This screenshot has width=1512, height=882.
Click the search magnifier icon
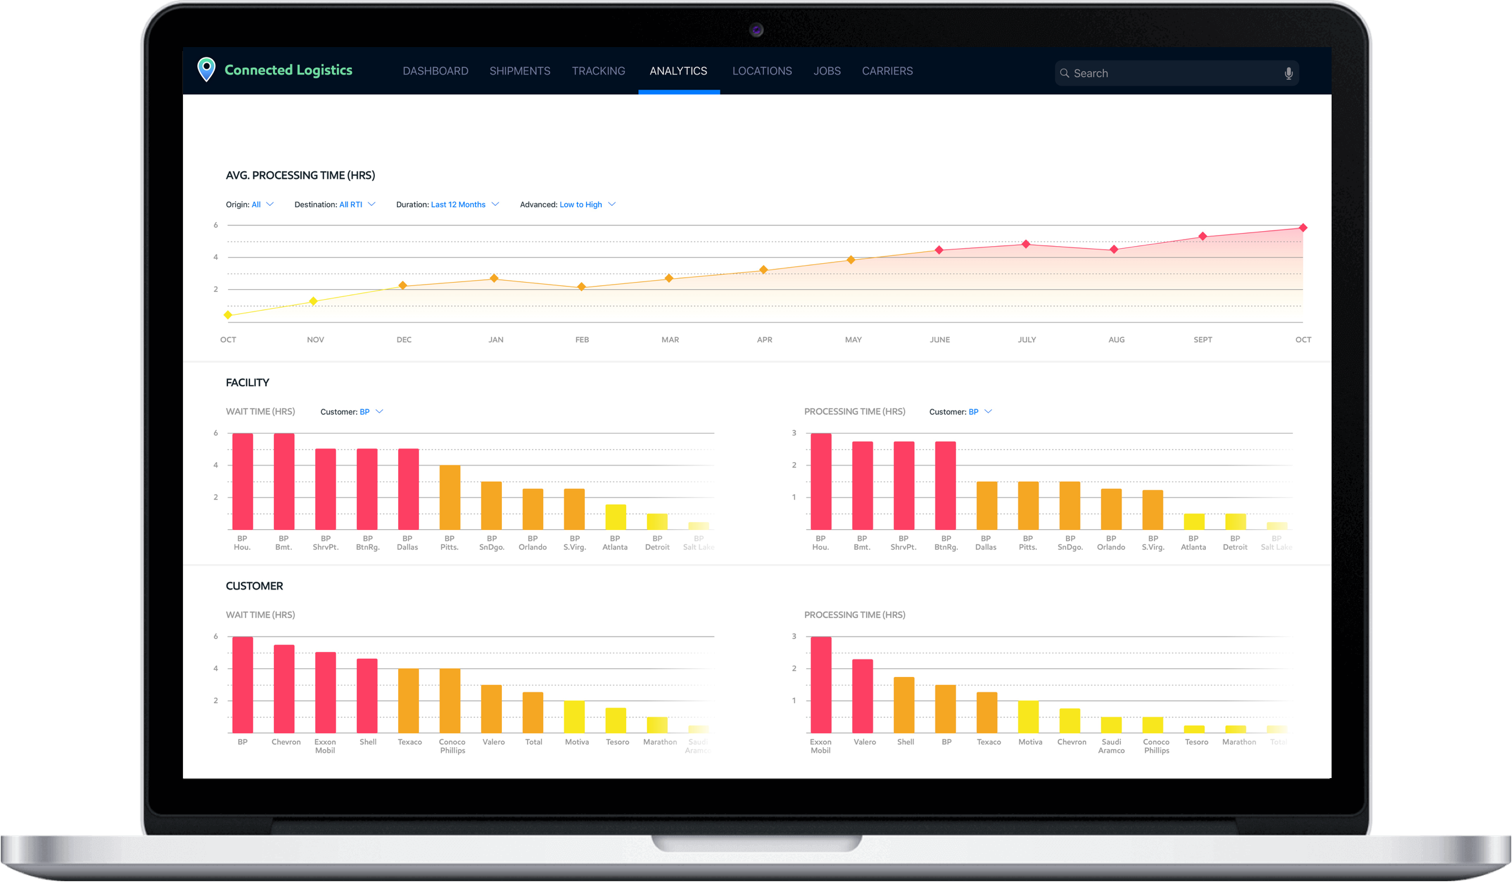1065,73
